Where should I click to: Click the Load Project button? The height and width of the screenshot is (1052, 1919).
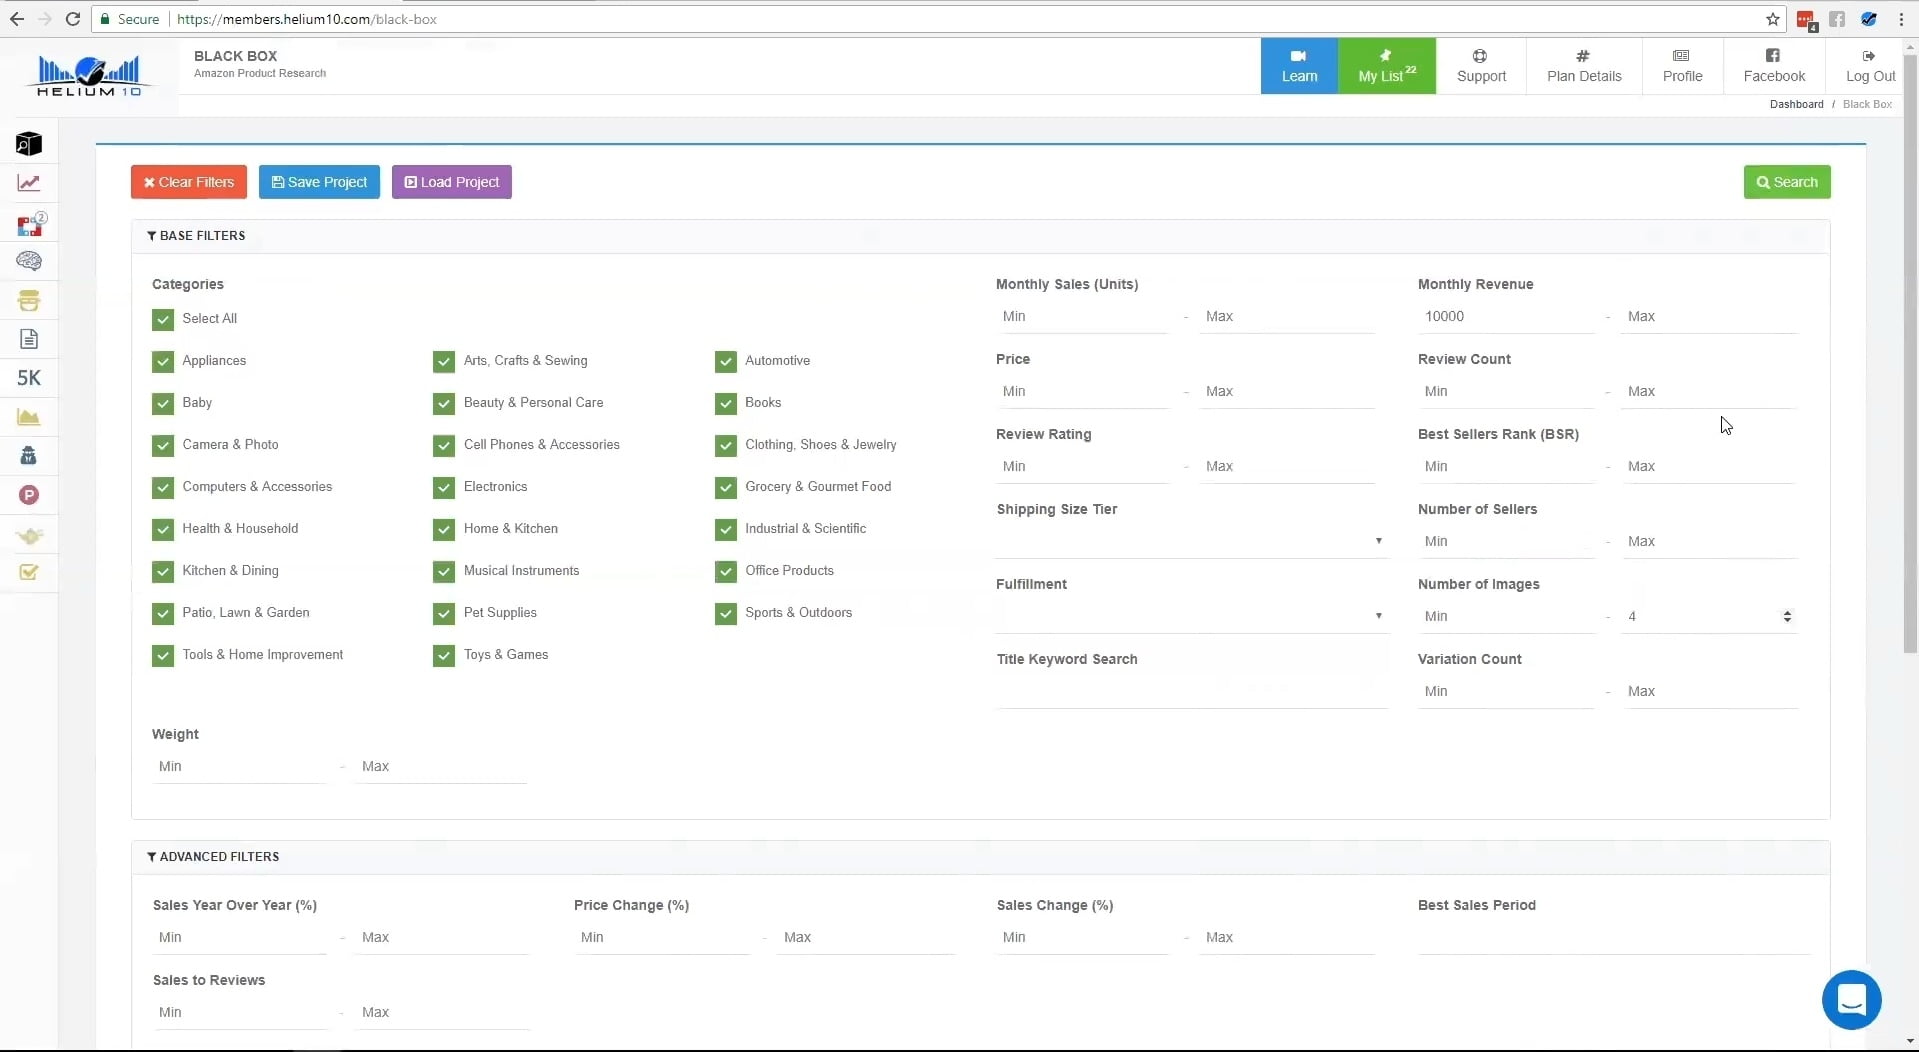coord(452,182)
